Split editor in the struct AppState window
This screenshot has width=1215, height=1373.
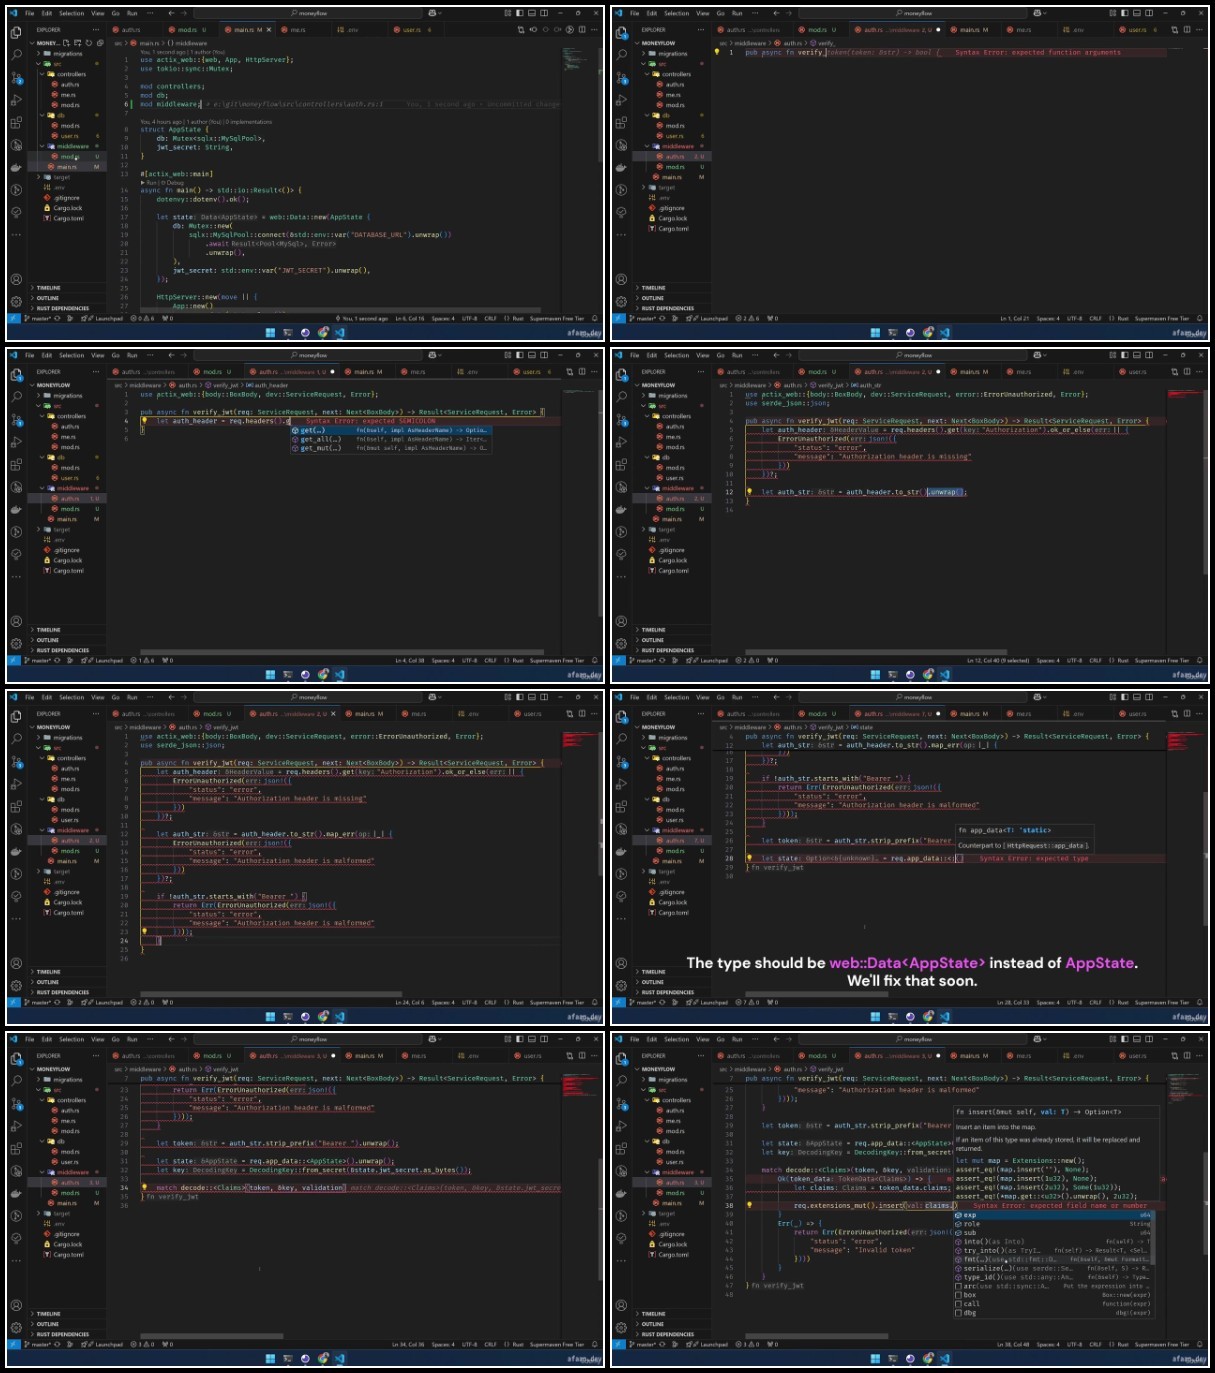(582, 29)
